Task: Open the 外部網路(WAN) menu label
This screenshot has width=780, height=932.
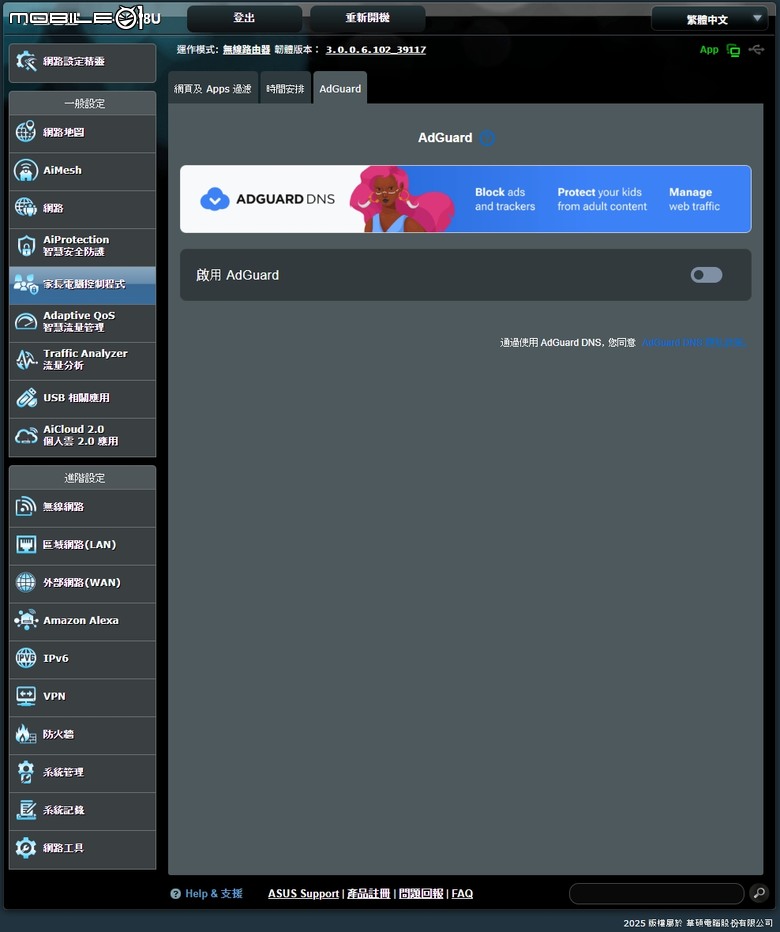Action: pyautogui.click(x=81, y=582)
